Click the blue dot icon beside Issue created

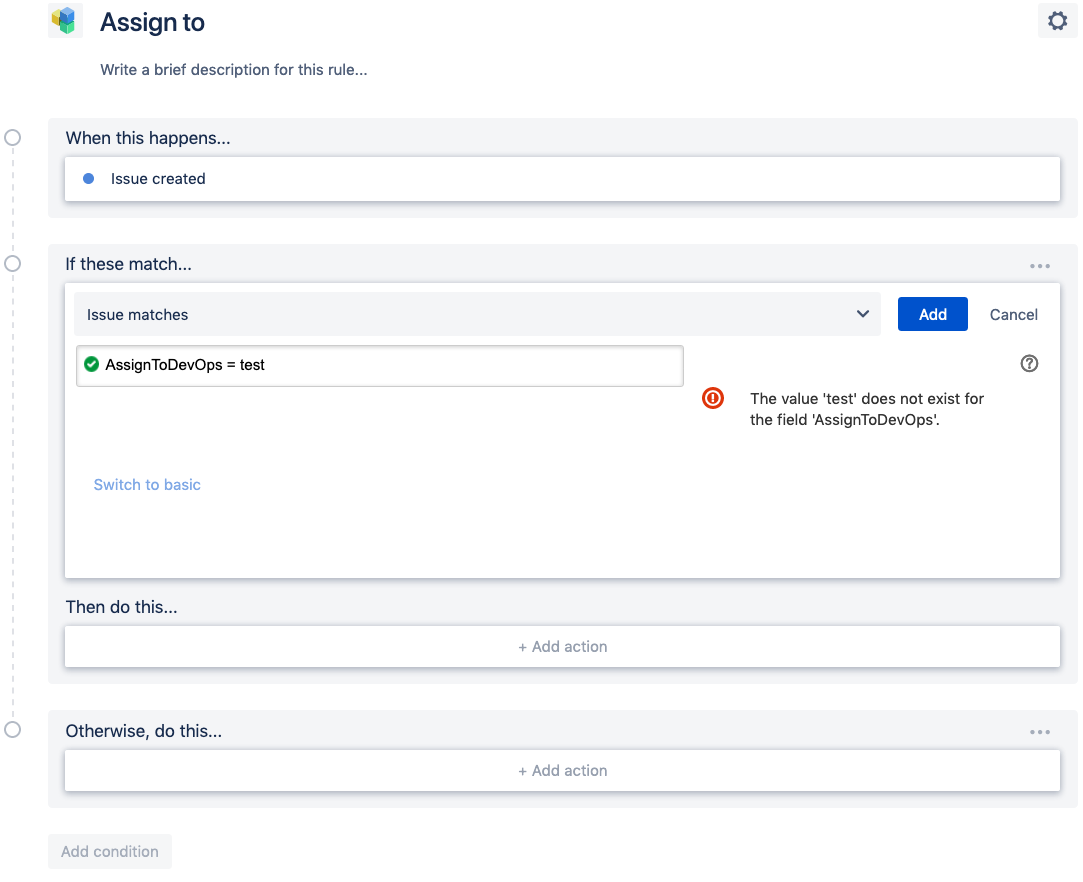(88, 178)
